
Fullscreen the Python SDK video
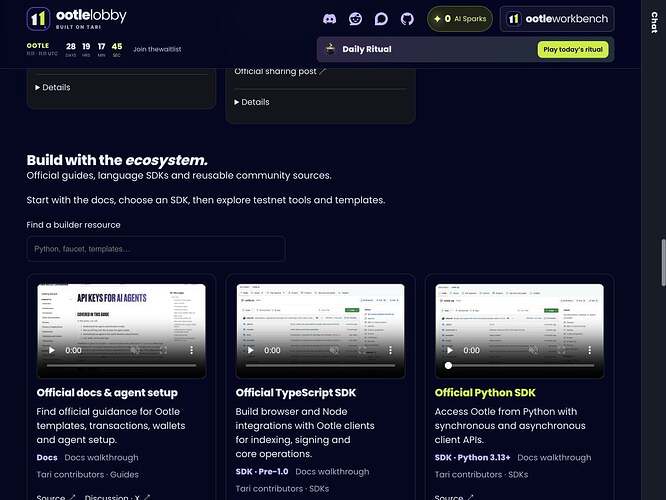(x=561, y=350)
